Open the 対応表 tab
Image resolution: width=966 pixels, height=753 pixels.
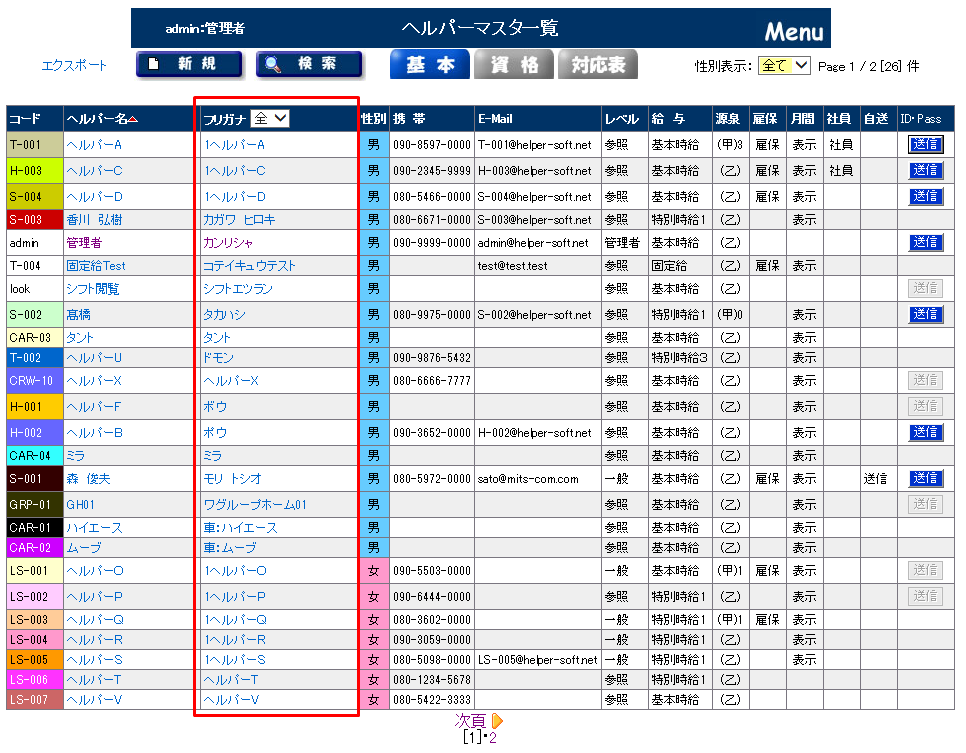click(598, 65)
